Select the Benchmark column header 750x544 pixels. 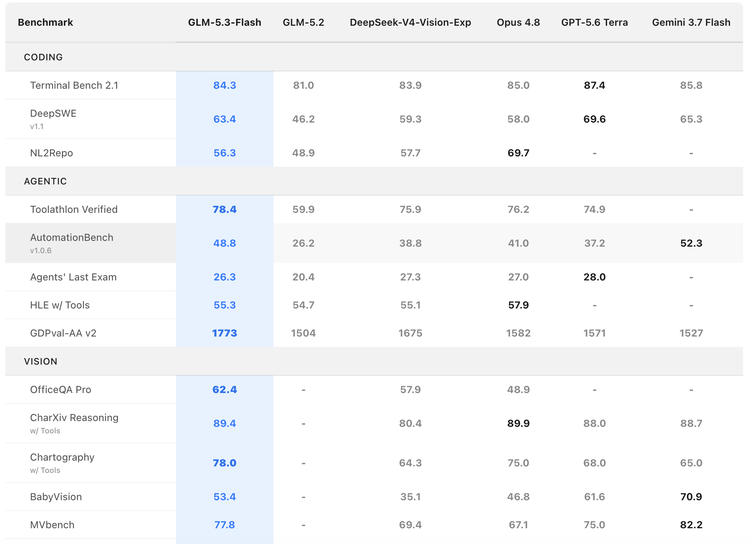click(x=45, y=22)
